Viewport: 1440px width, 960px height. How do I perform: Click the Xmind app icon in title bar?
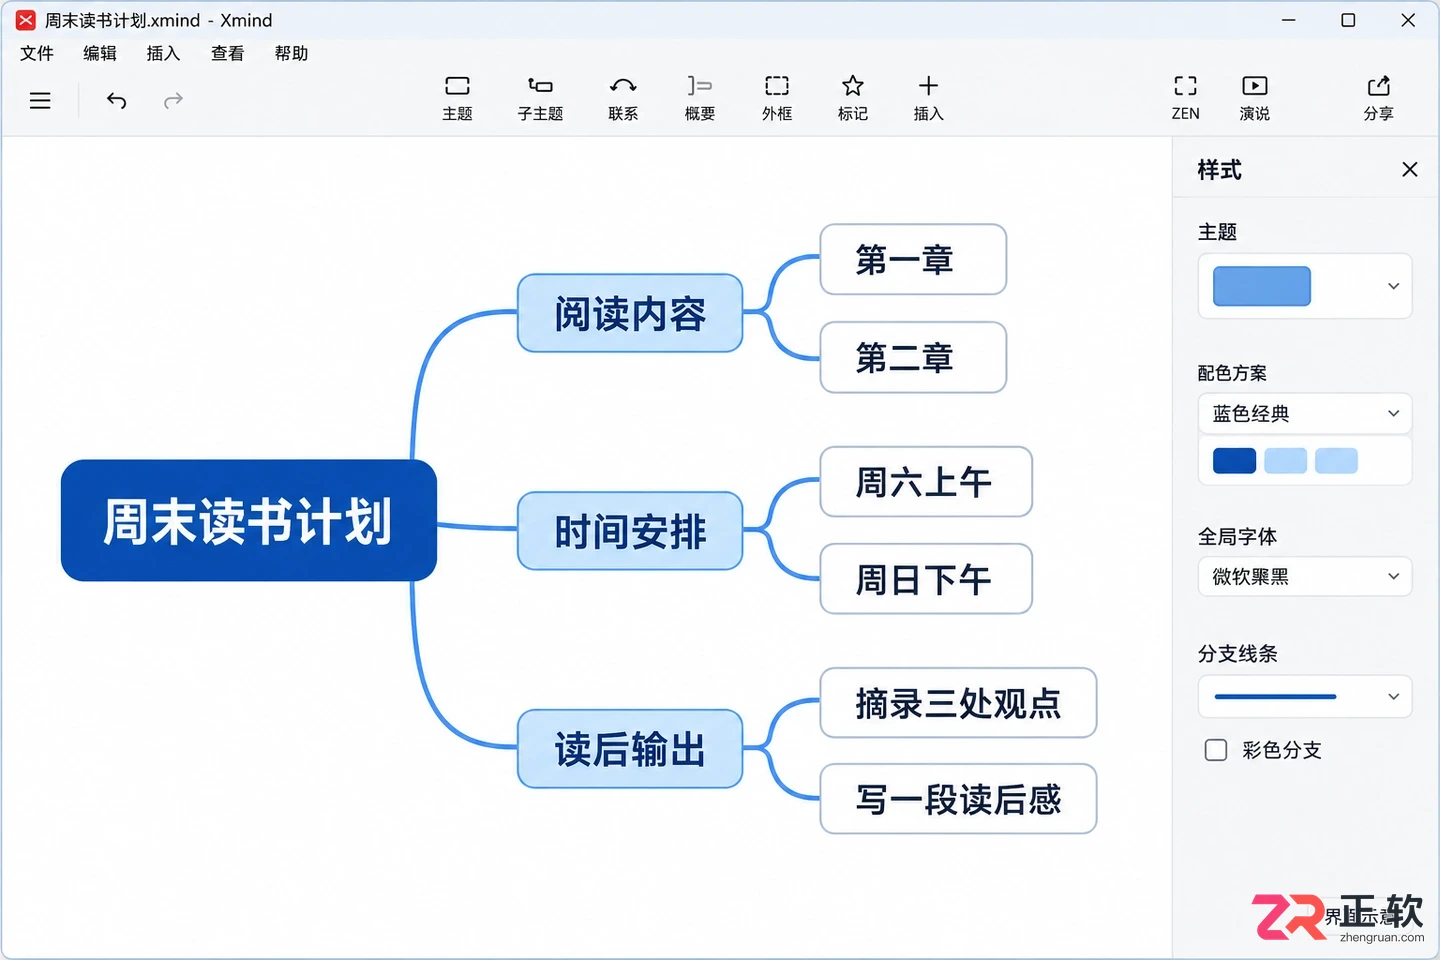[x=26, y=20]
